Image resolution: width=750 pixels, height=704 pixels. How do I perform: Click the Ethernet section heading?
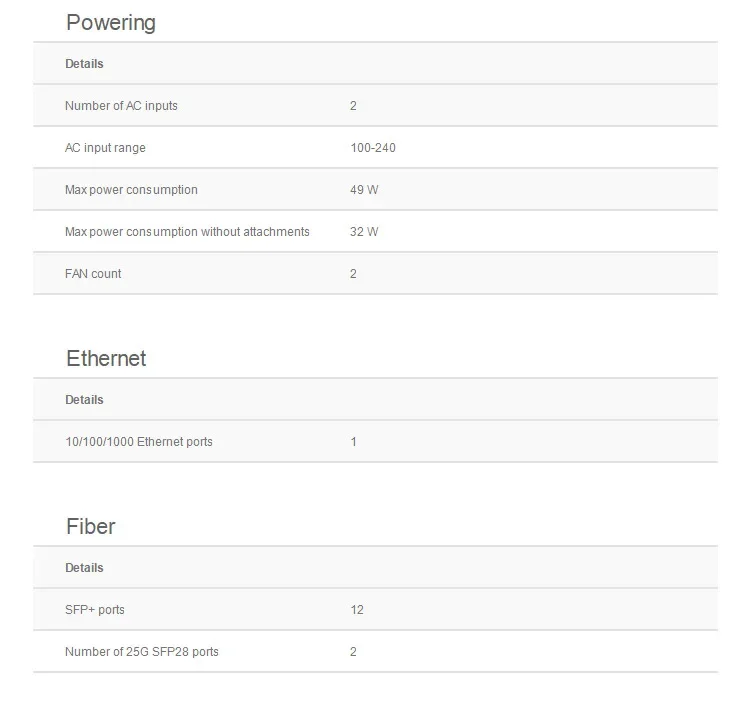(x=106, y=358)
